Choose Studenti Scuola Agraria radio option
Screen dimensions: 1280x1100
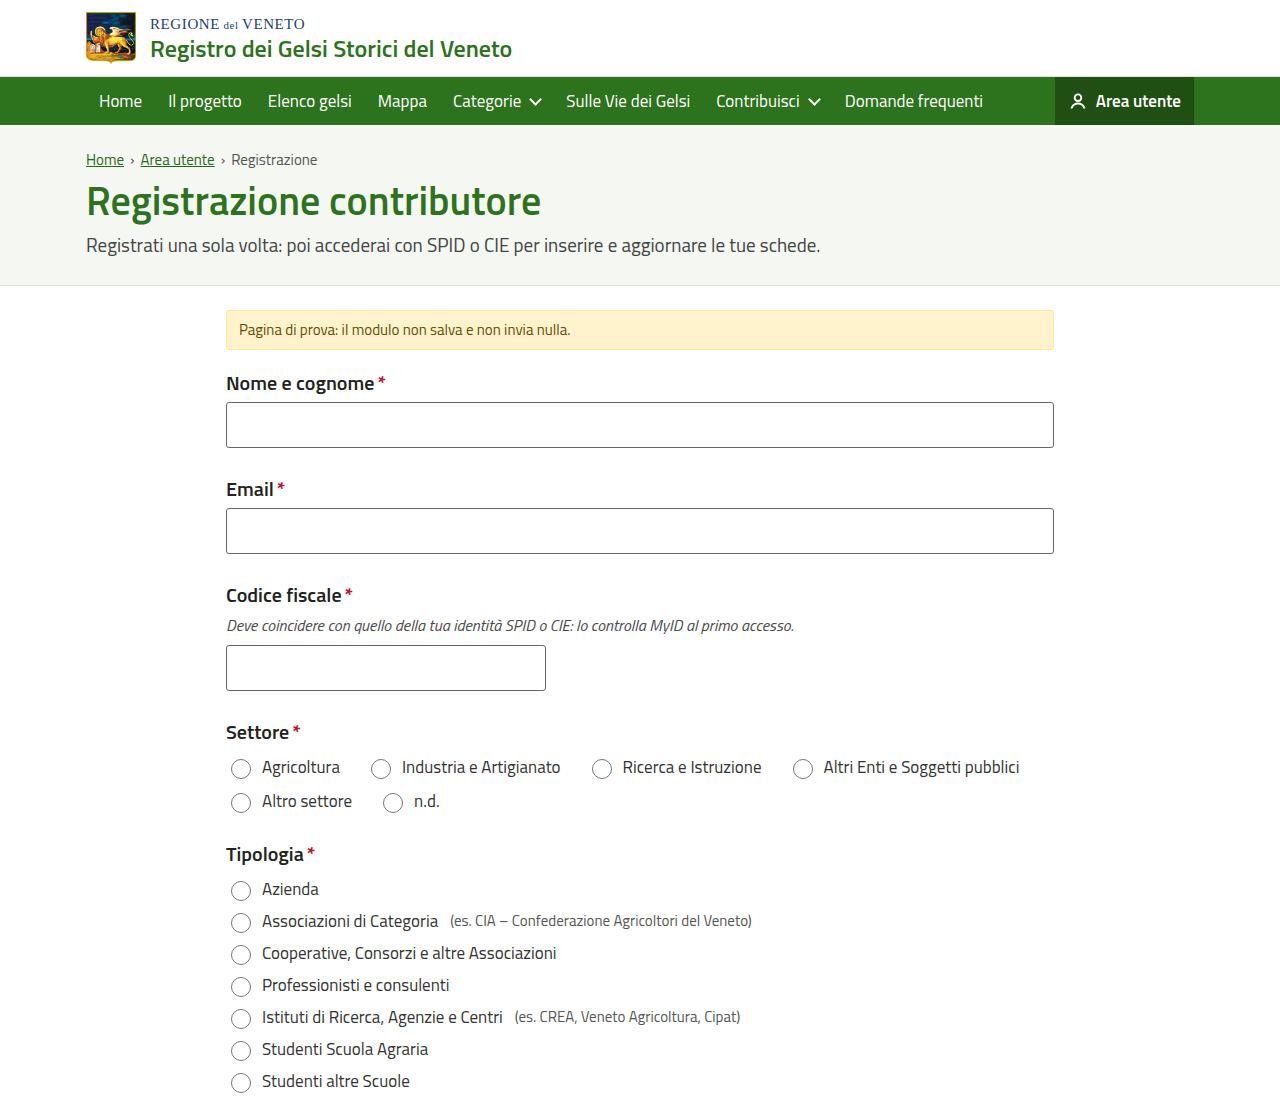[x=241, y=1051]
